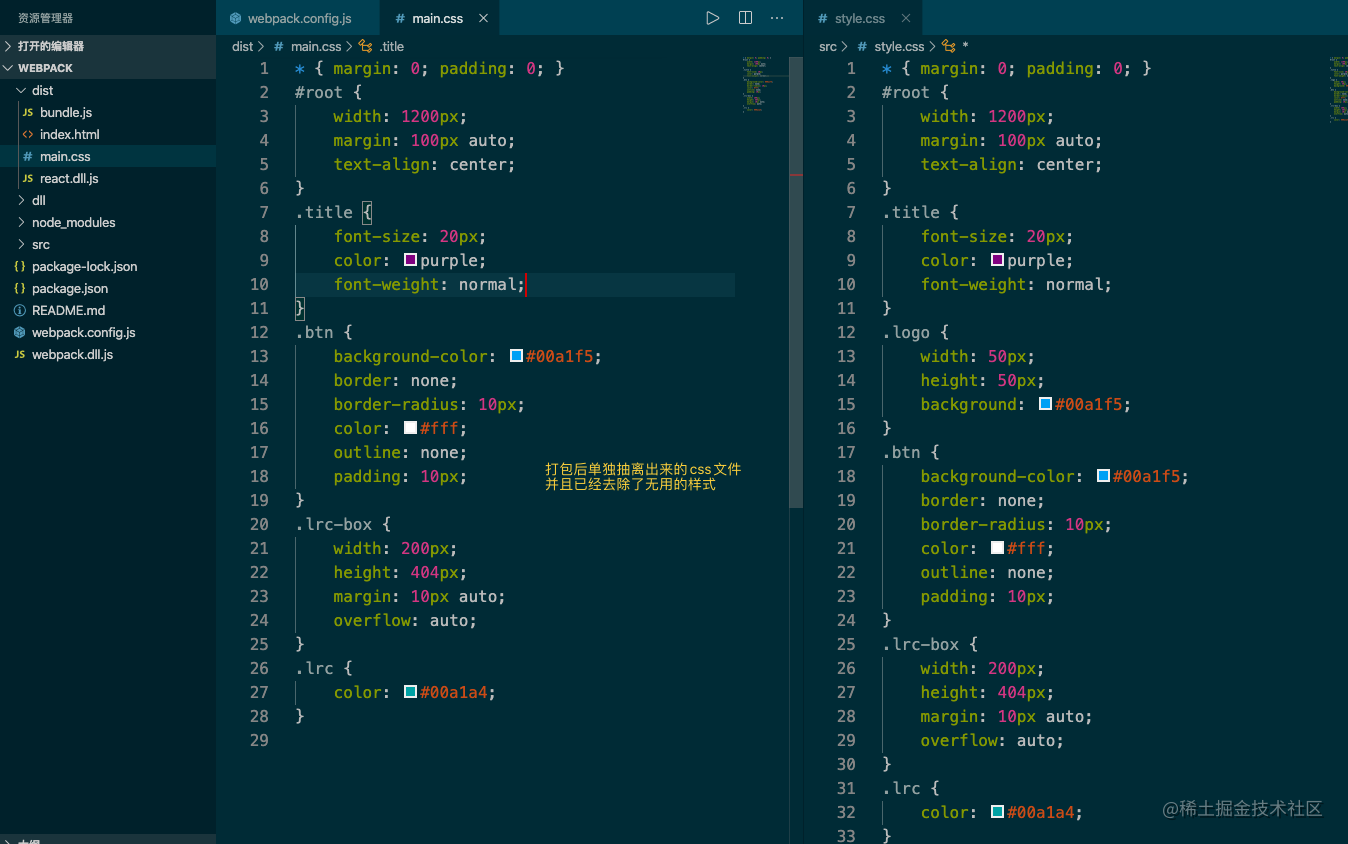Click the 资源管理器 explorer title
1348x844 pixels.
click(x=45, y=18)
